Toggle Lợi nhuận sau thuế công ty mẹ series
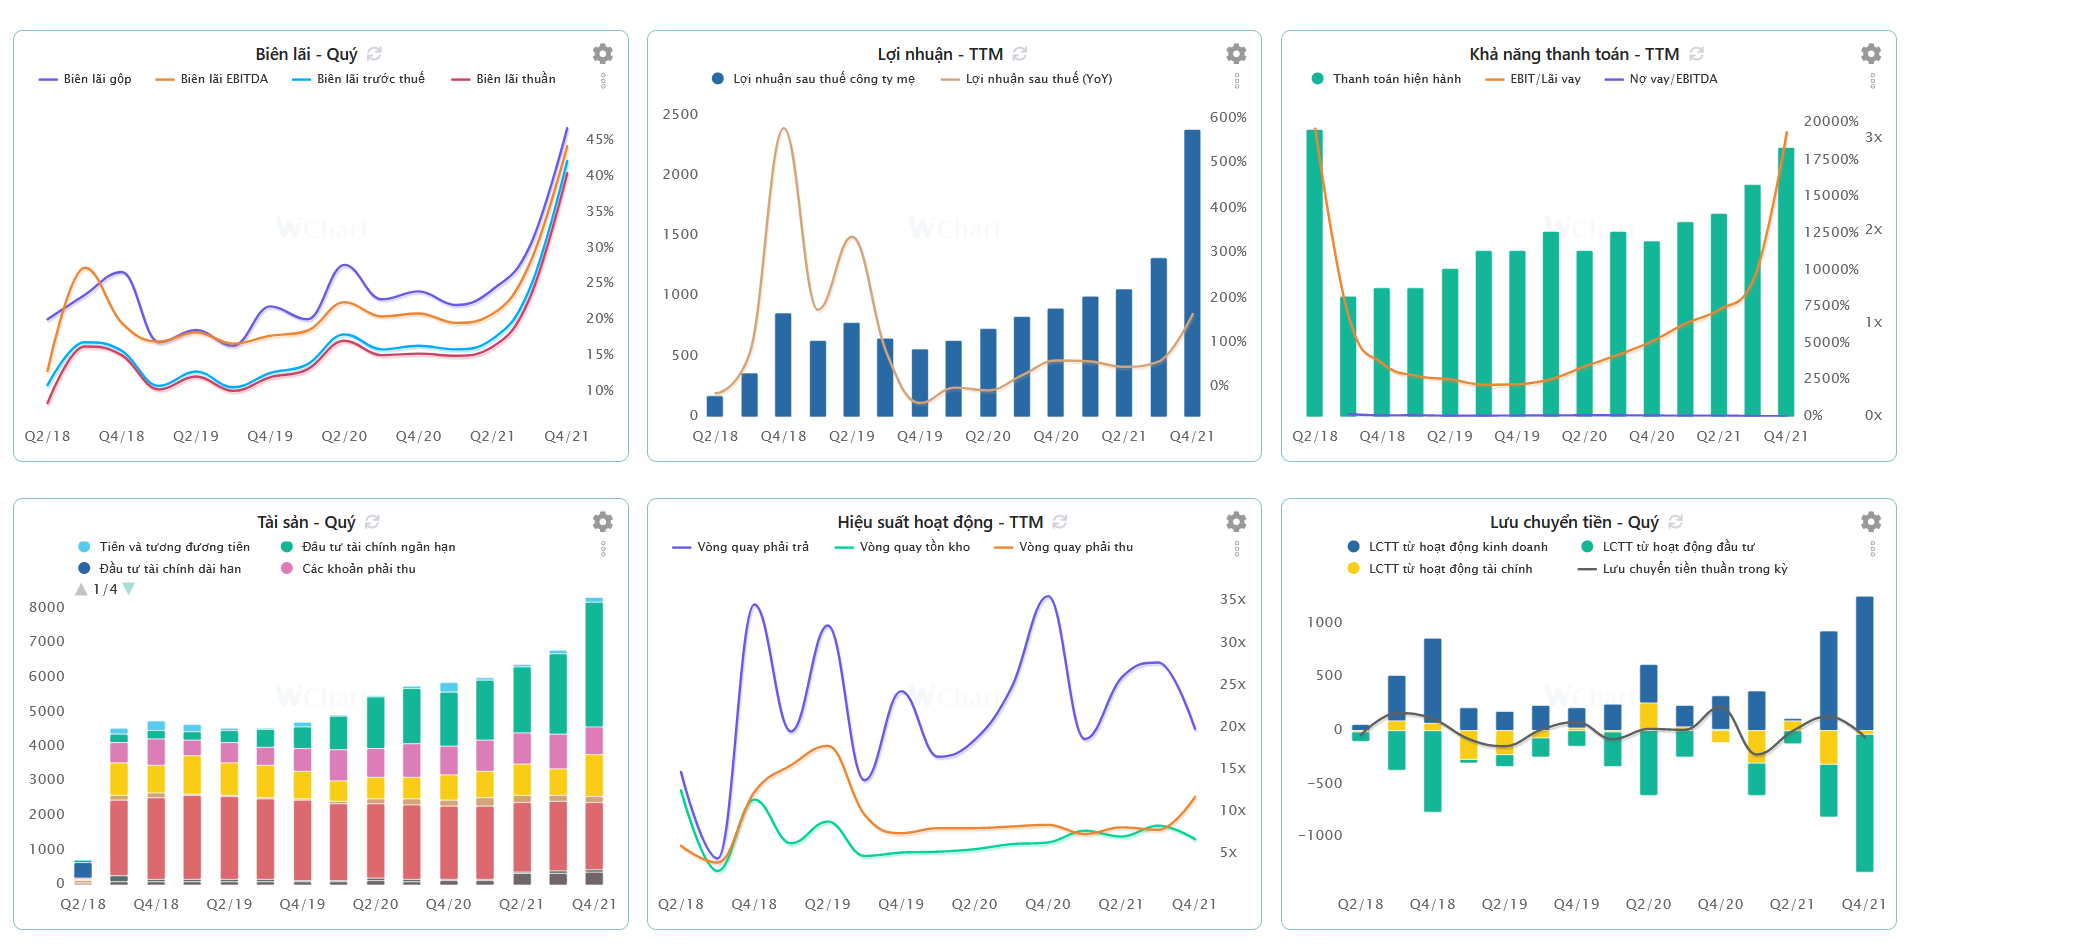The width and height of the screenshot is (2100, 948). [813, 79]
